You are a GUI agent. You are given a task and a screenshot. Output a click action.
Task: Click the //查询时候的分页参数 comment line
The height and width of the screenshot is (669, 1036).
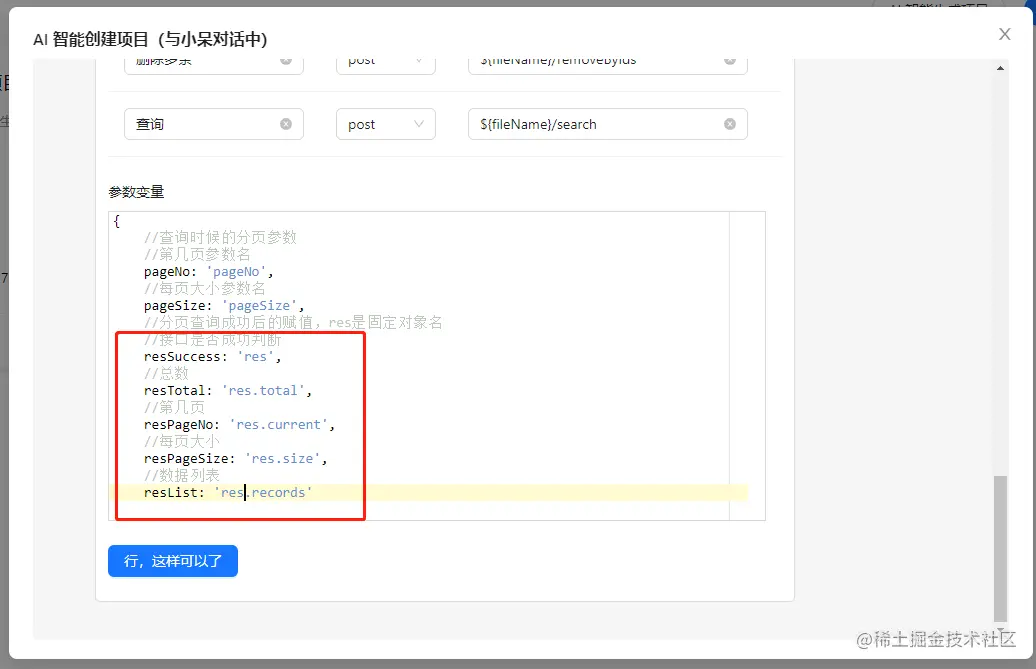pyautogui.click(x=221, y=238)
